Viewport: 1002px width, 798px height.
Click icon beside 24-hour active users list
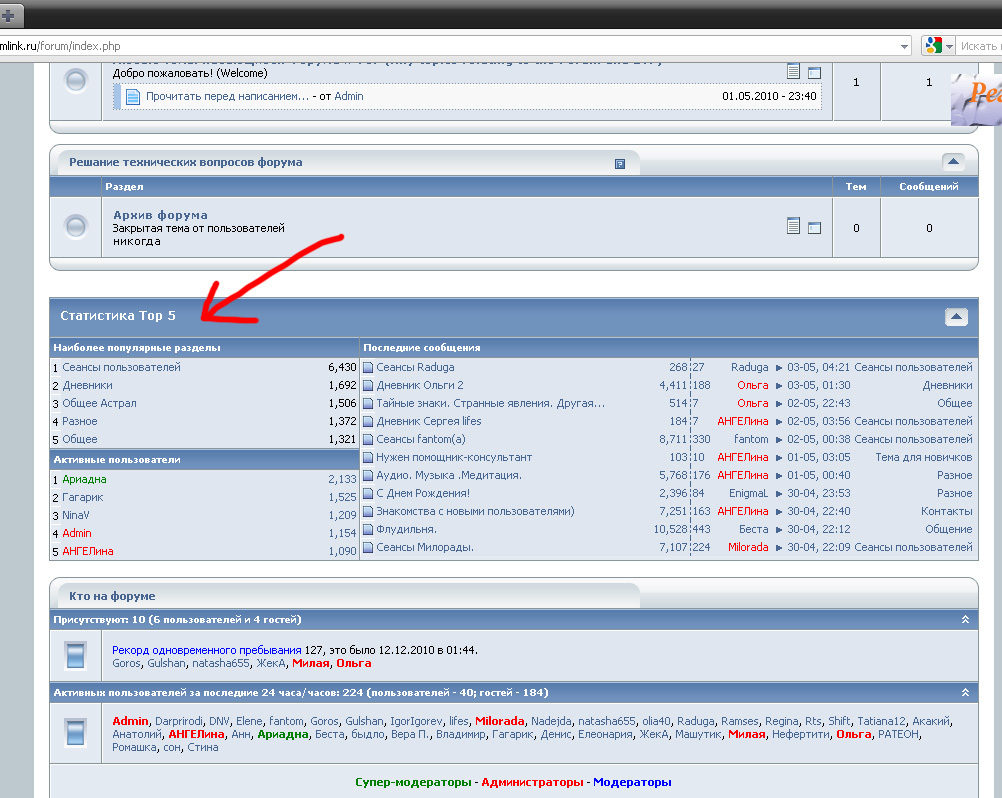[x=75, y=733]
